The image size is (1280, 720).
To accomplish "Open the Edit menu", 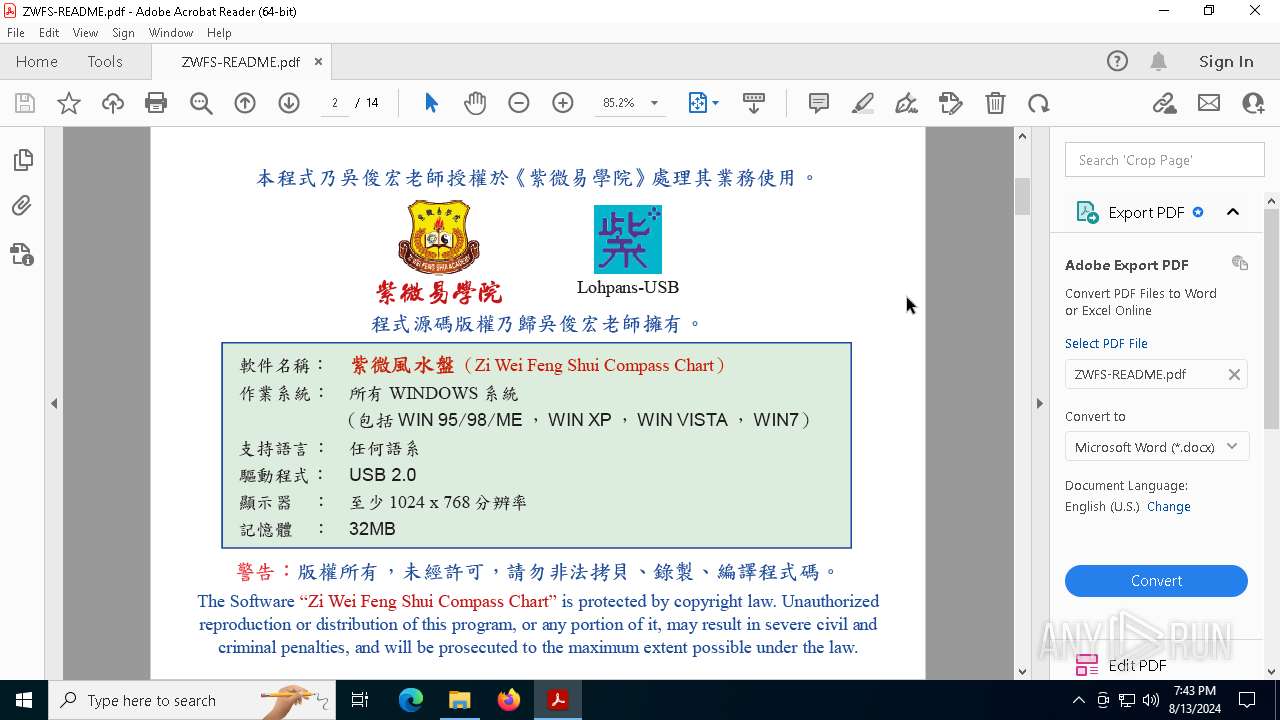I will coord(49,33).
